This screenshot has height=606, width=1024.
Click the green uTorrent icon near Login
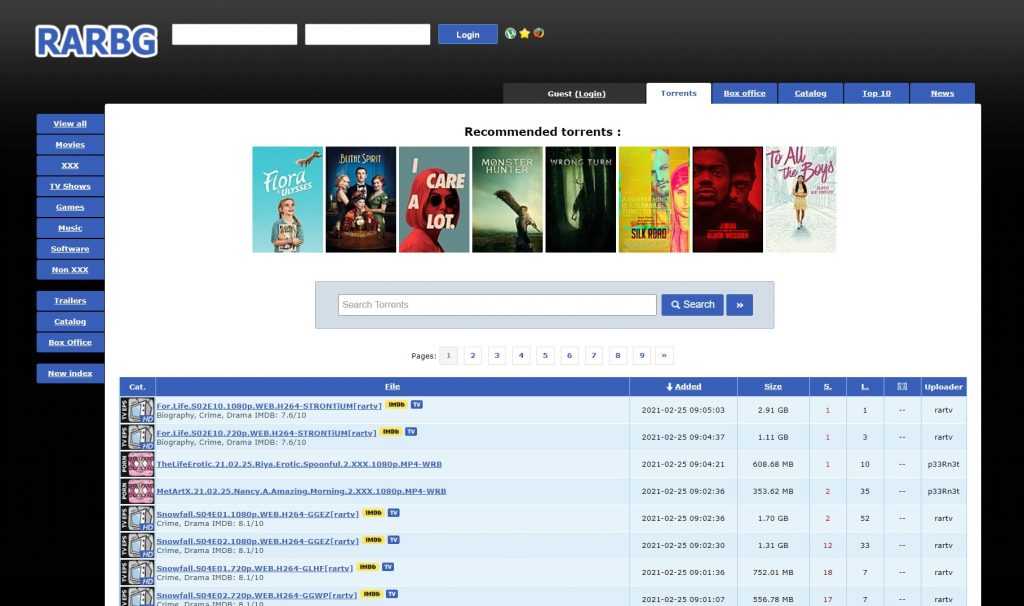tap(510, 33)
